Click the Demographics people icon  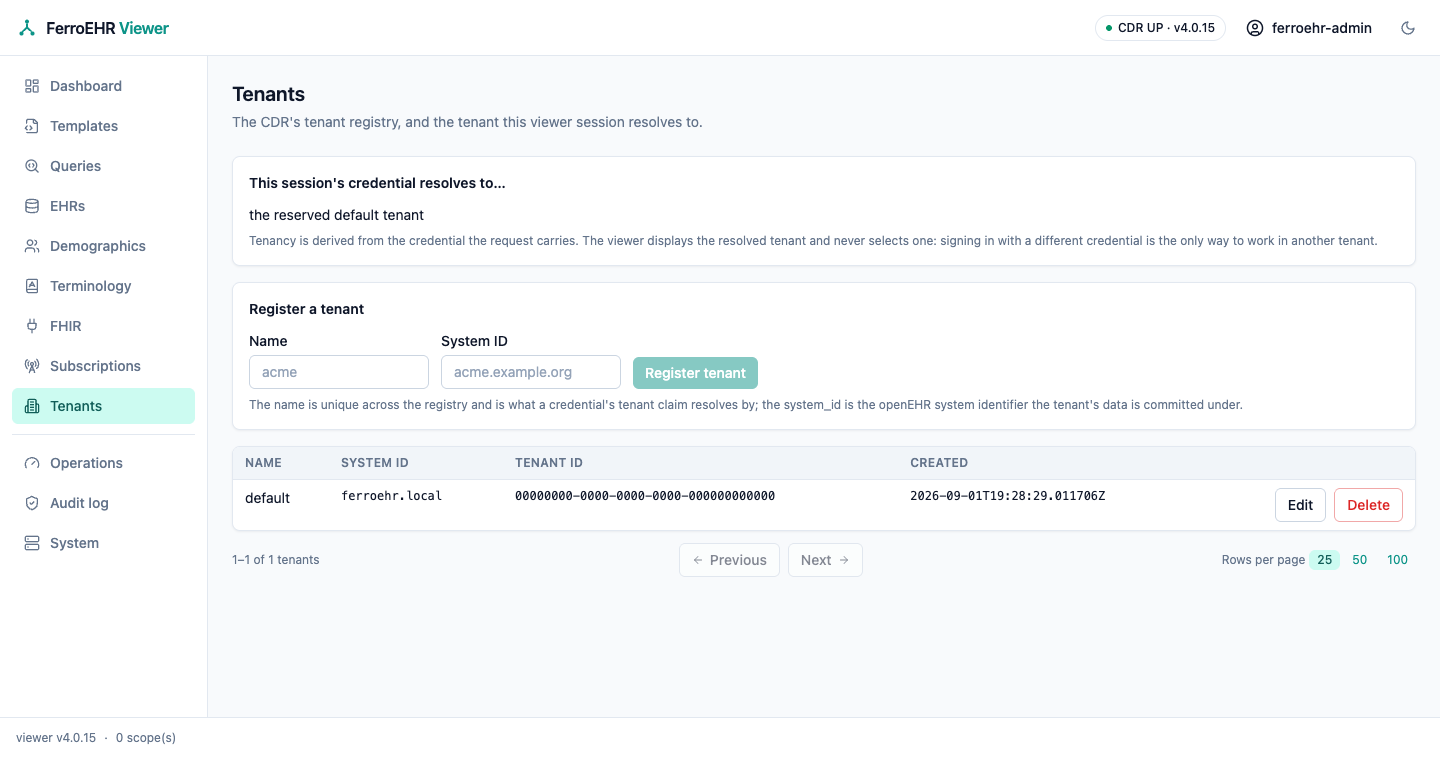coord(32,246)
